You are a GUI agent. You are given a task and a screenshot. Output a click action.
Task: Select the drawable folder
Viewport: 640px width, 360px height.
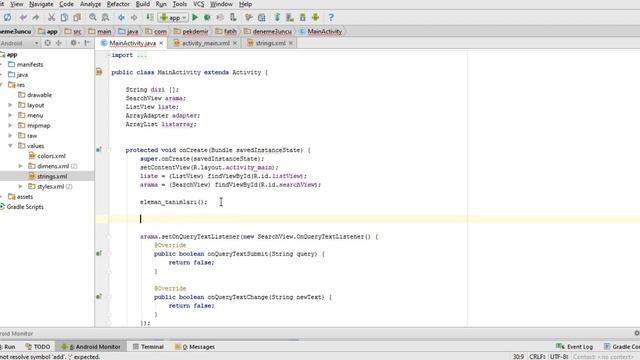(35, 95)
